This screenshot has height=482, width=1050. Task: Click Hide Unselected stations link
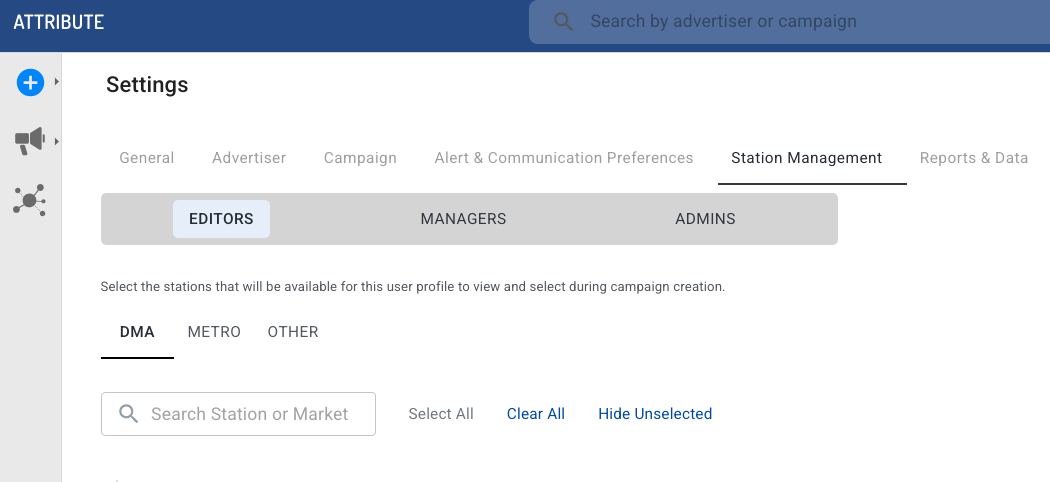(655, 414)
